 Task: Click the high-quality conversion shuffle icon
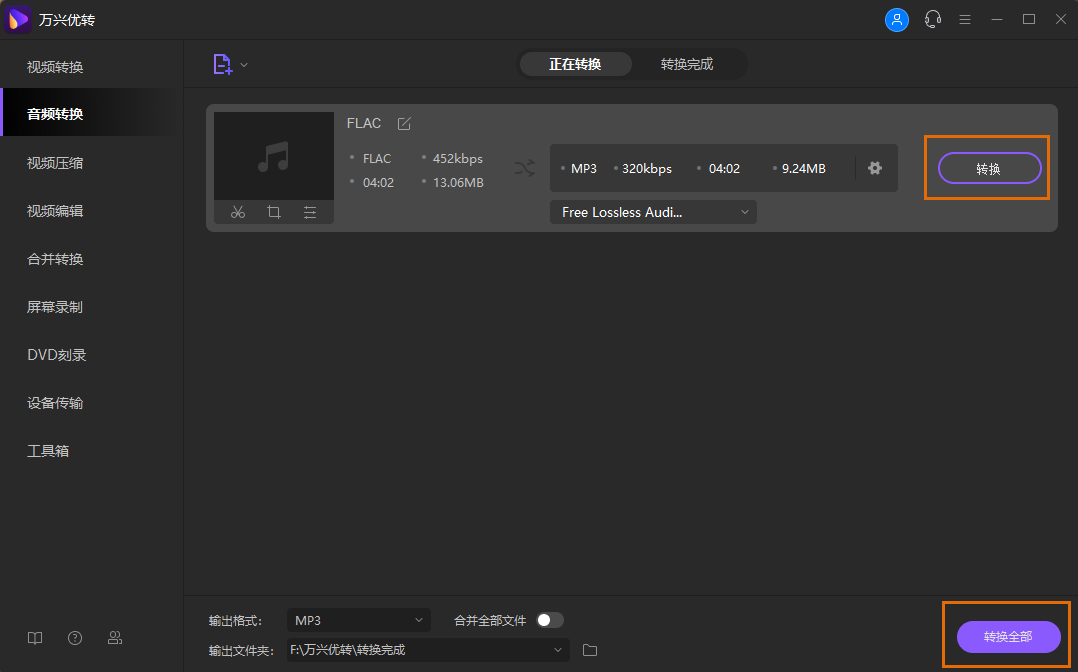tap(524, 168)
